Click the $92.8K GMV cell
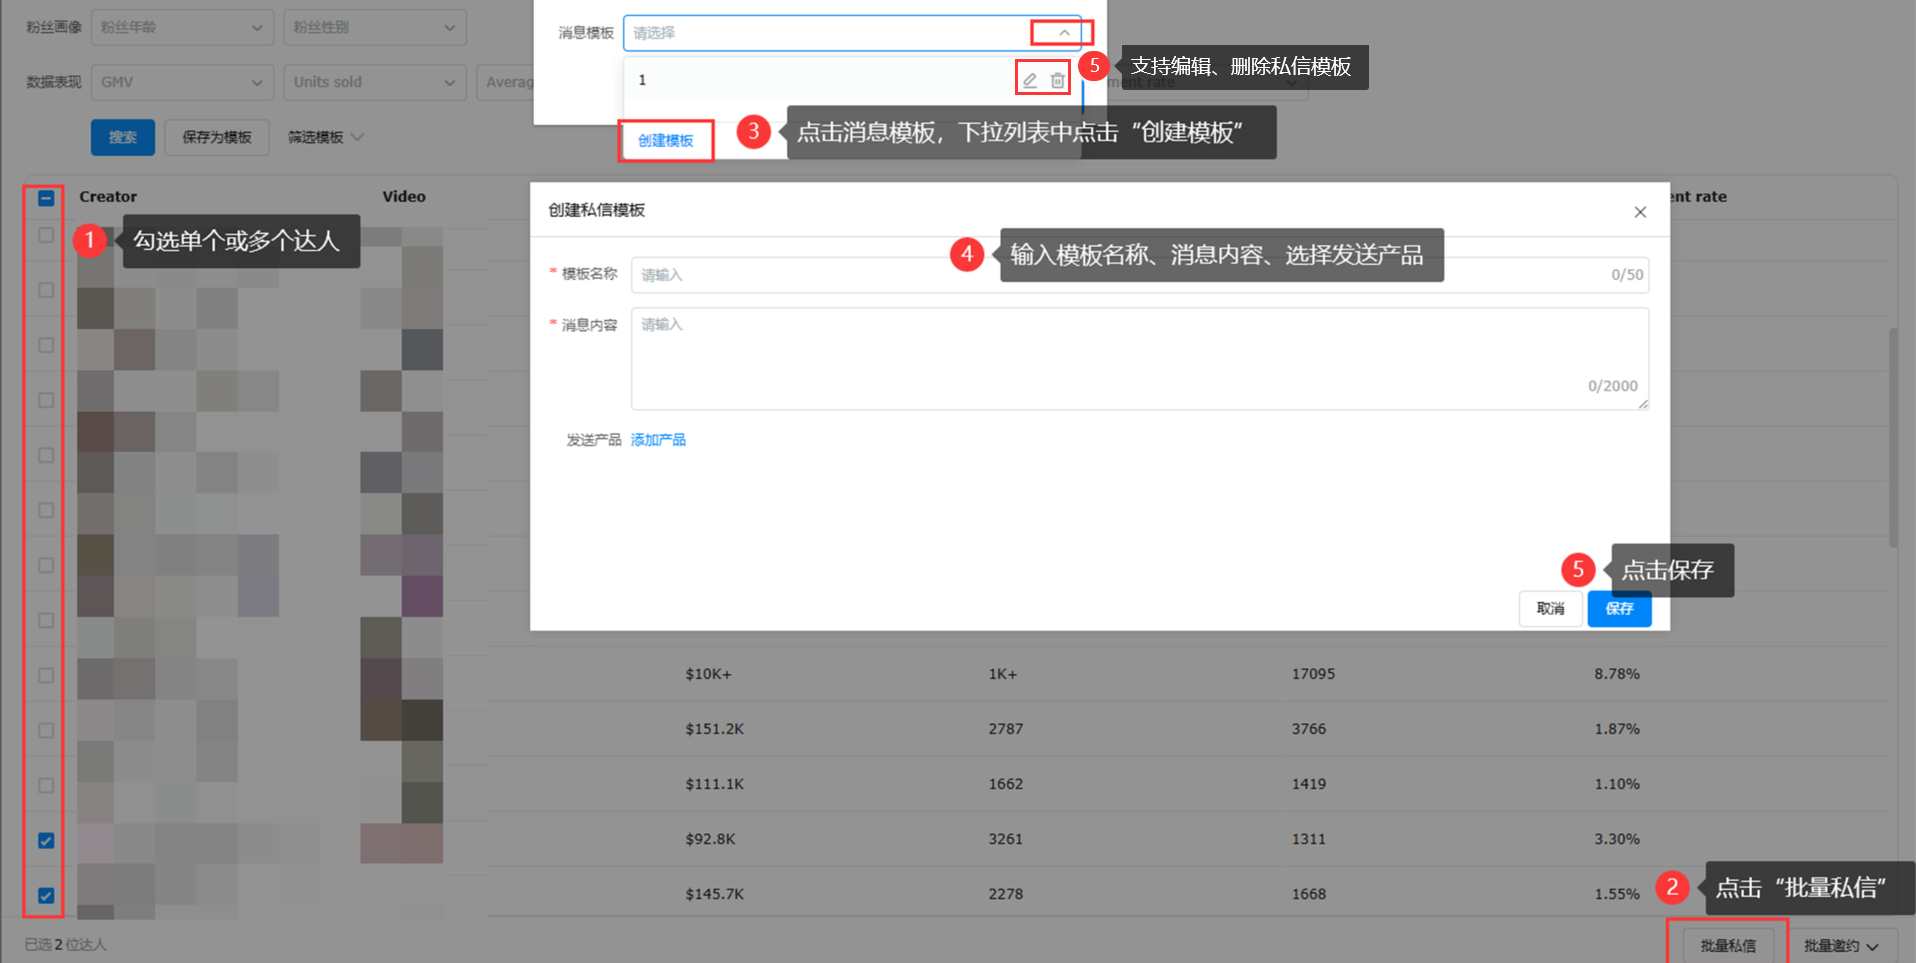Image resolution: width=1916 pixels, height=963 pixels. 710,839
